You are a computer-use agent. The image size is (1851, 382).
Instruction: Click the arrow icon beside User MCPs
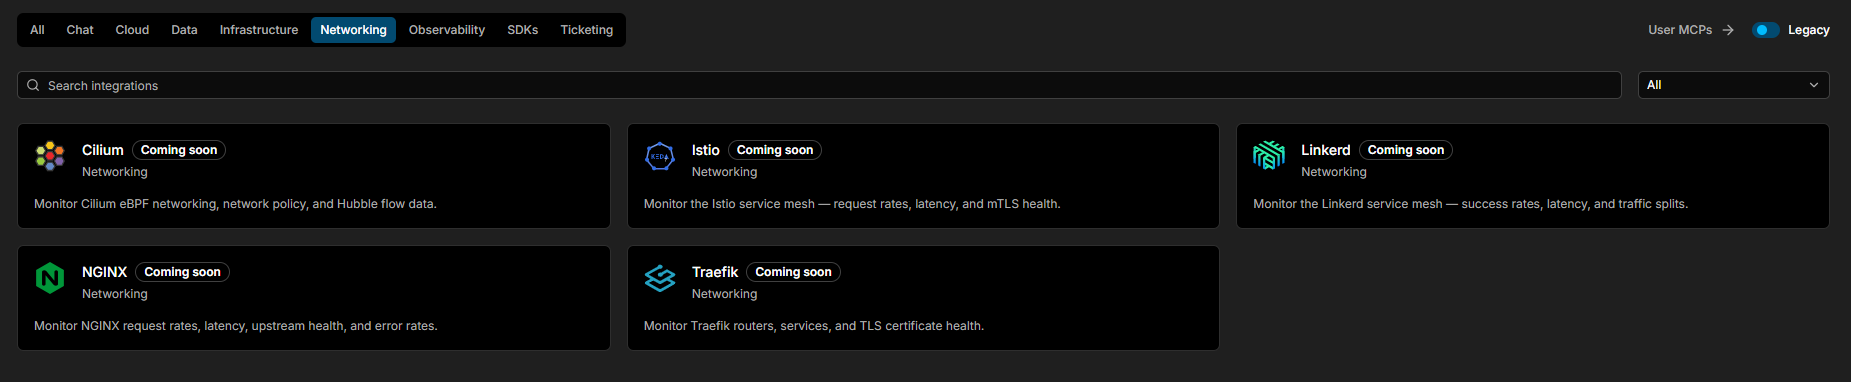click(1728, 30)
